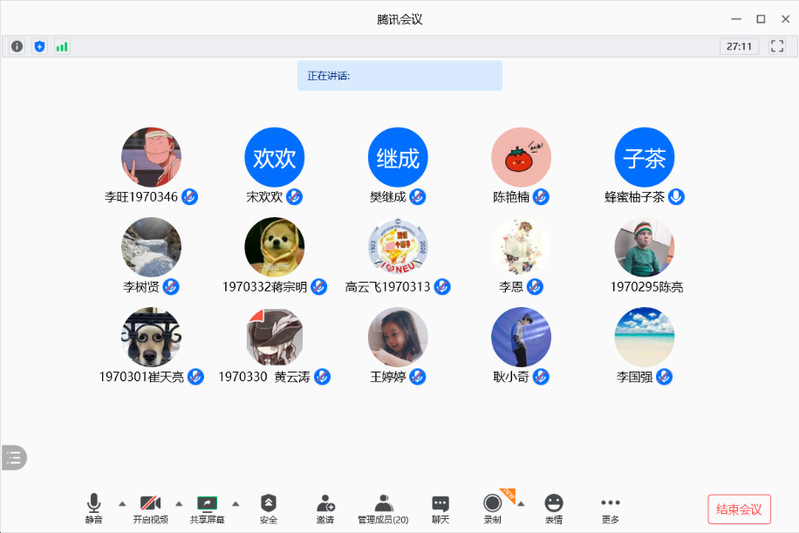Expand video options arrow beside 开启视频
This screenshot has width=799, height=533.
179,503
